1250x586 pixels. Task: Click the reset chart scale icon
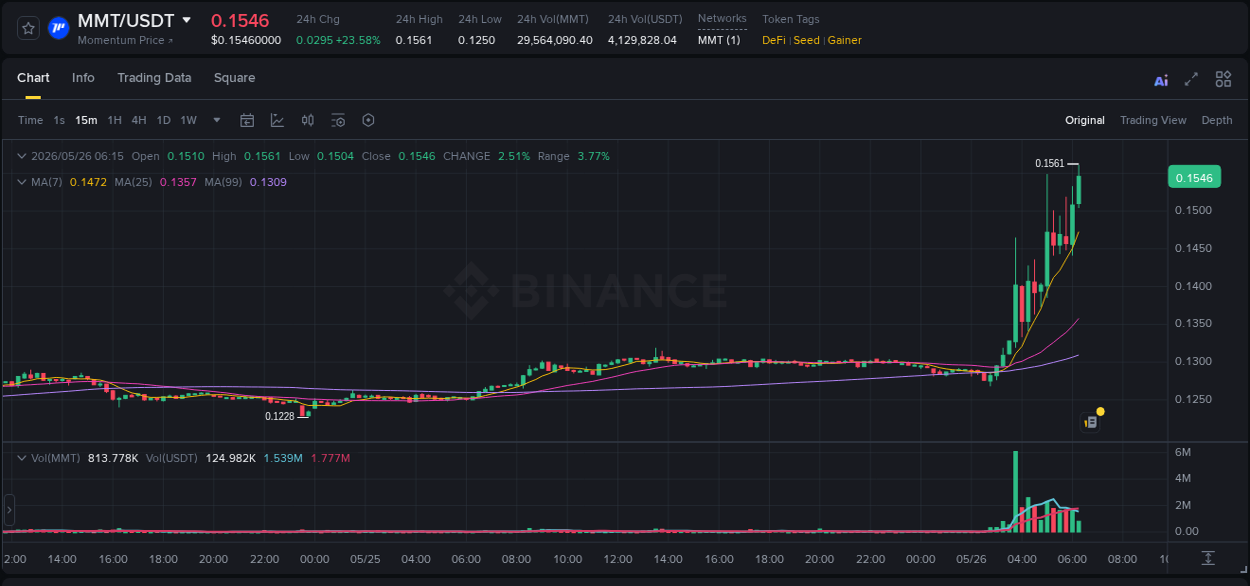1208,558
